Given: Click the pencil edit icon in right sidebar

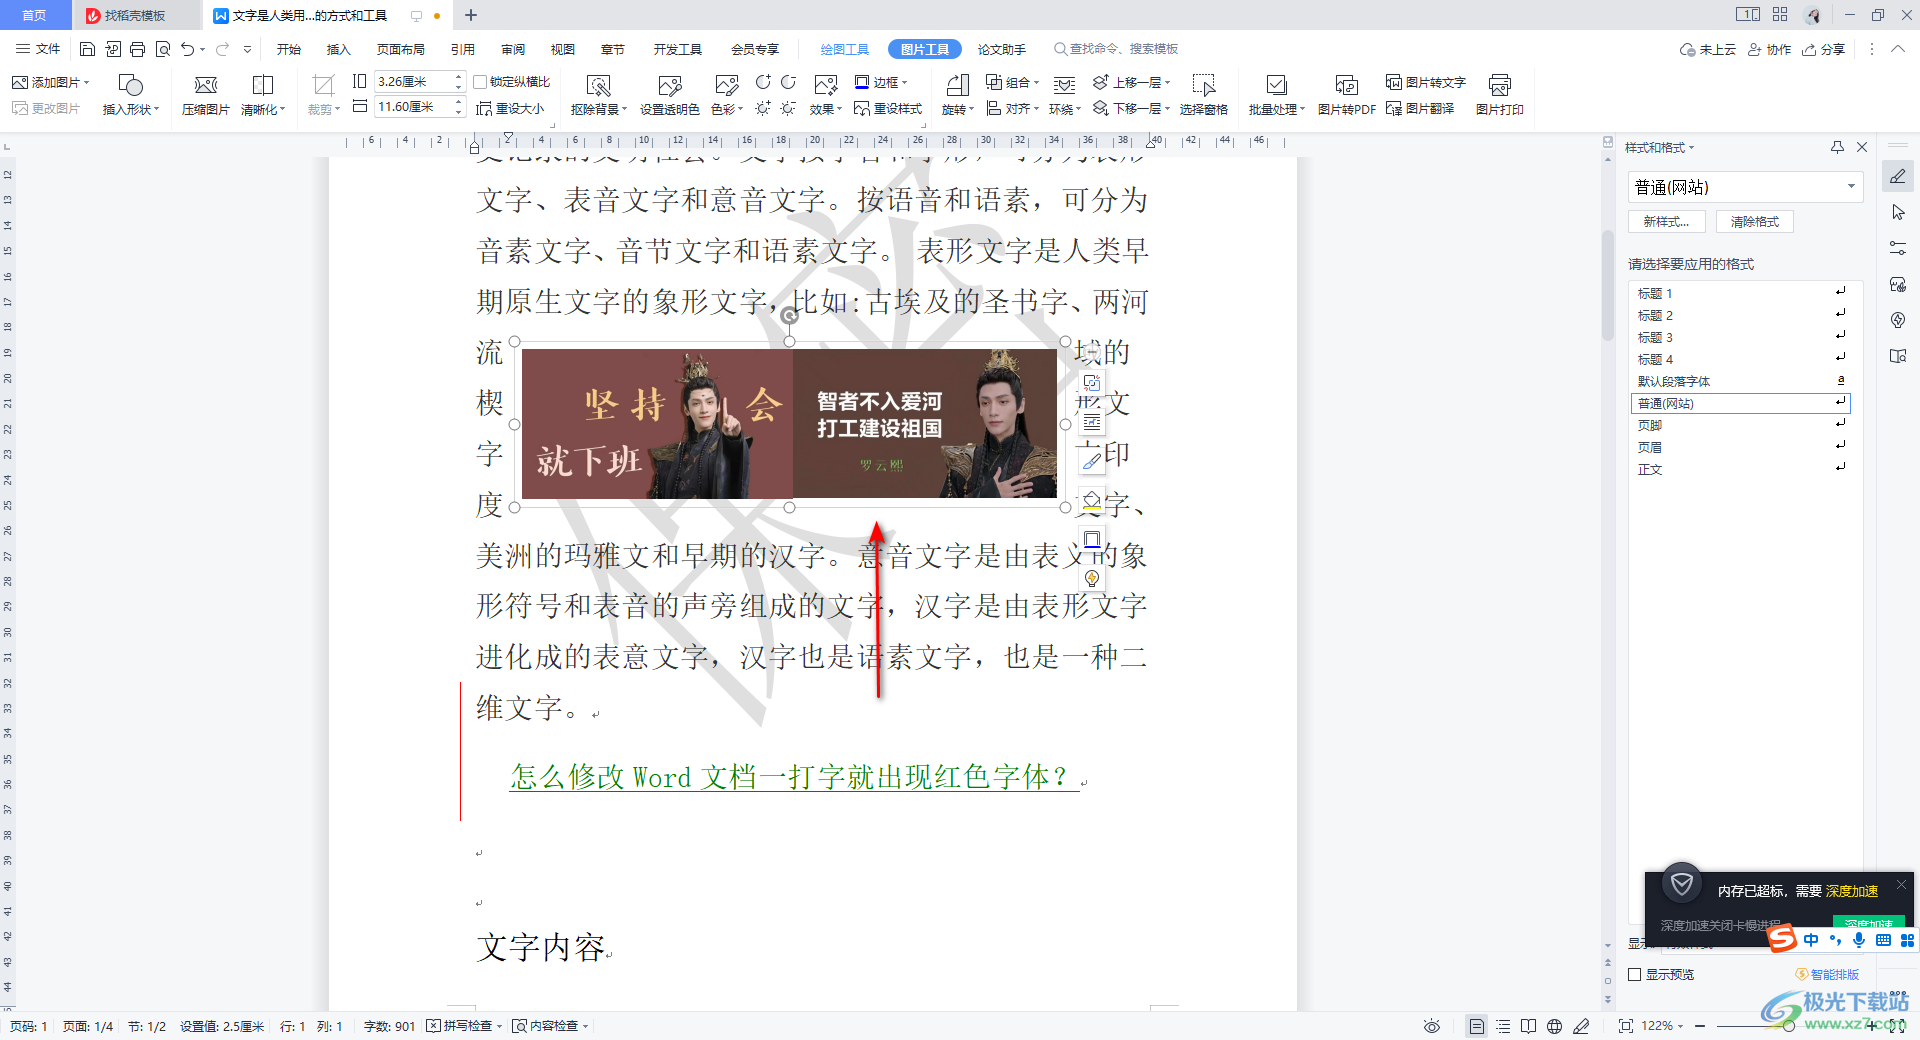Looking at the screenshot, I should click(x=1898, y=176).
